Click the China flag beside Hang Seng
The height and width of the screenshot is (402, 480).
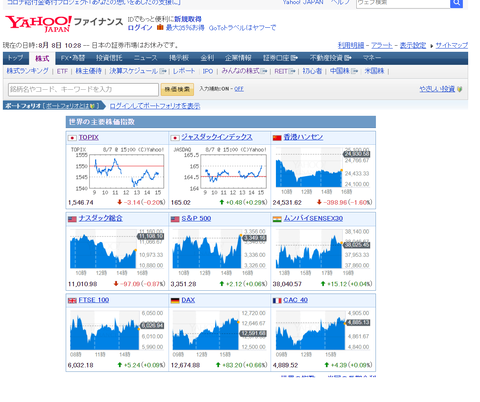pyautogui.click(x=277, y=138)
